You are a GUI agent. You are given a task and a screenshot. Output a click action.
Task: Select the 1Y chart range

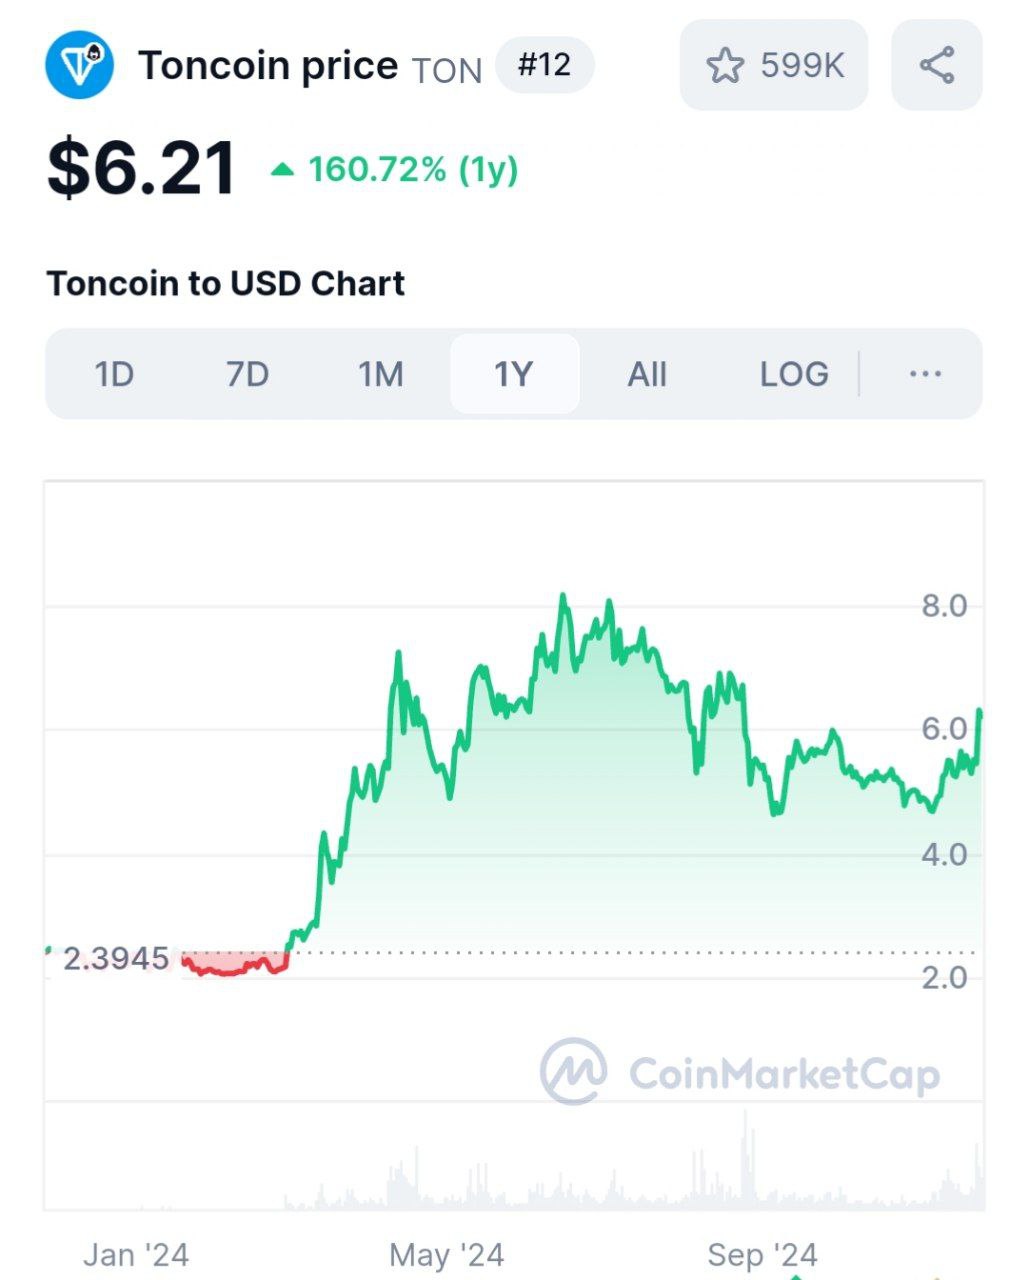[514, 374]
